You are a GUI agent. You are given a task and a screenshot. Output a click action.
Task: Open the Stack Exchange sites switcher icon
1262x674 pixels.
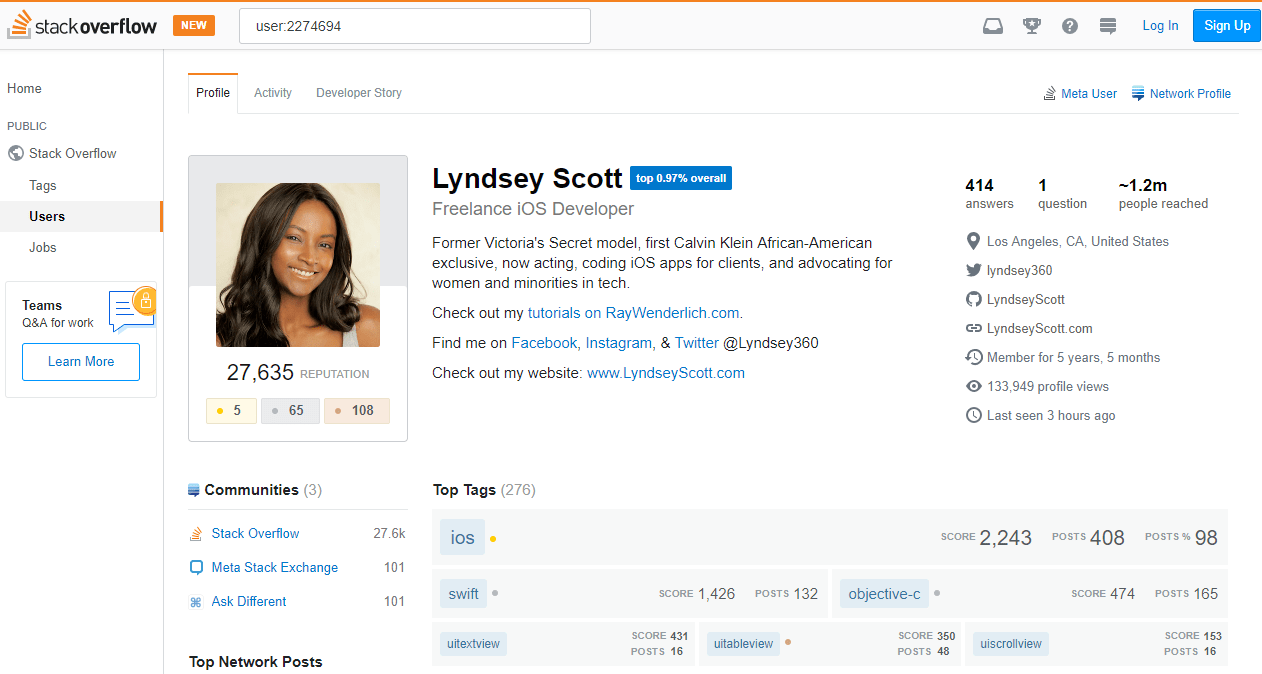pyautogui.click(x=1108, y=26)
